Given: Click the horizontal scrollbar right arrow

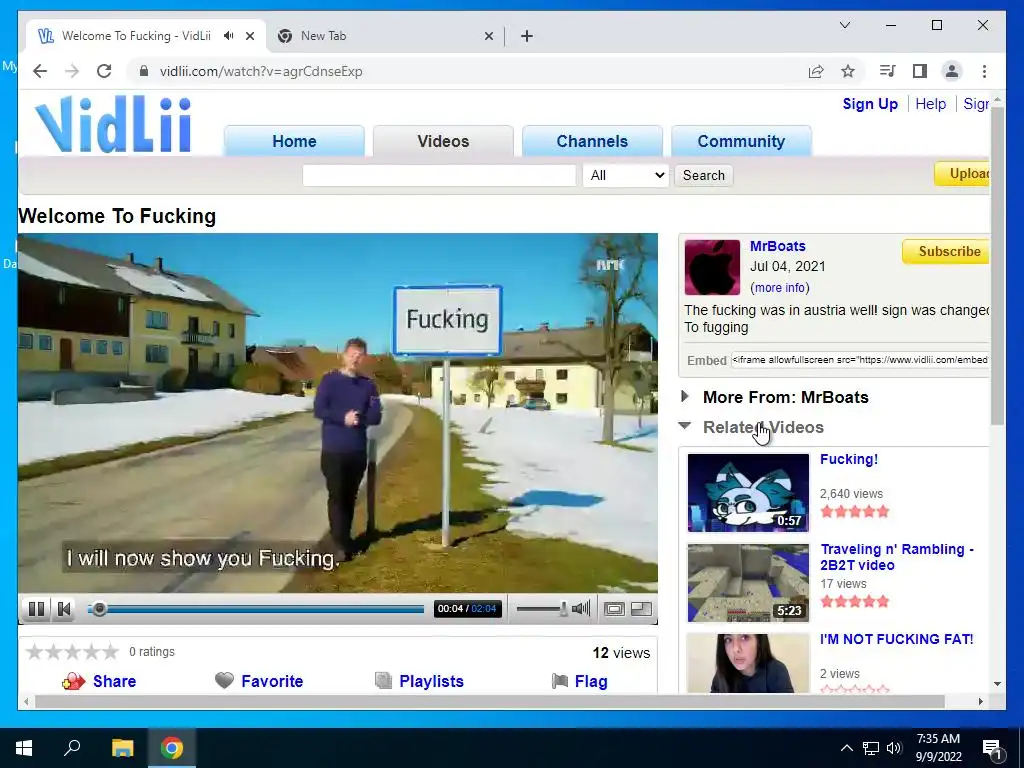Looking at the screenshot, I should (980, 701).
